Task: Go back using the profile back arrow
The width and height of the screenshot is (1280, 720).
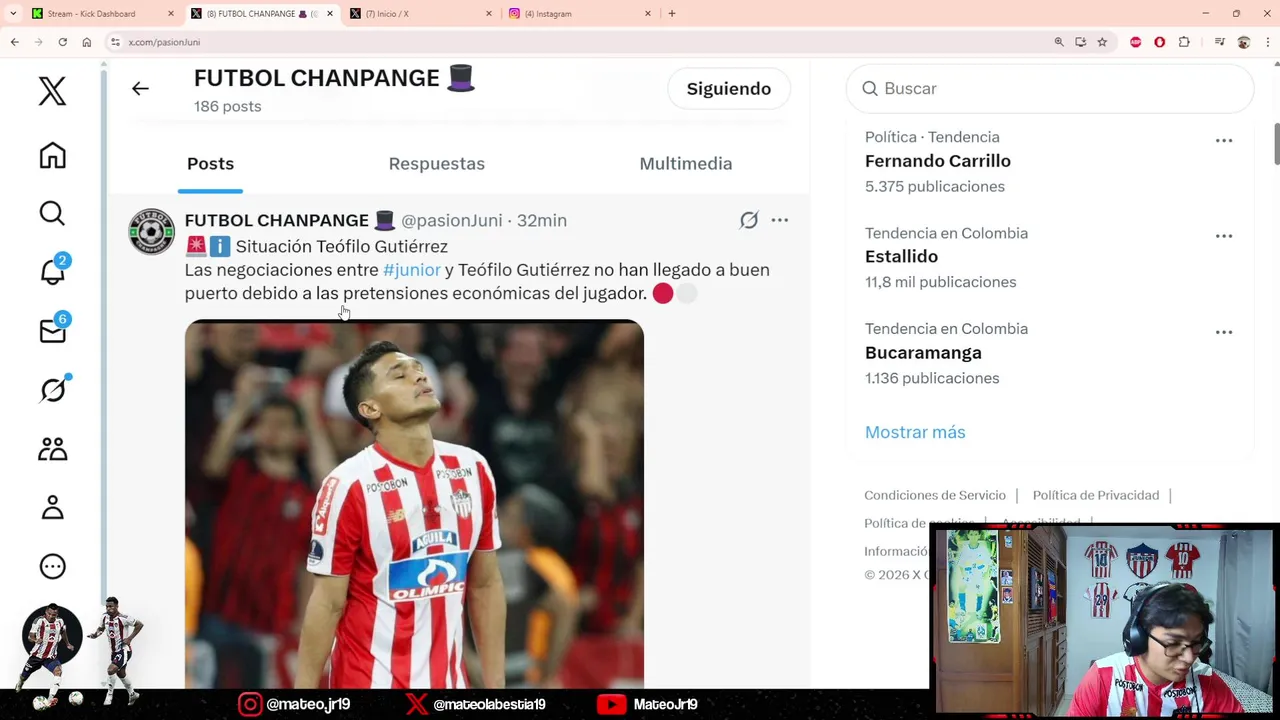Action: click(140, 89)
